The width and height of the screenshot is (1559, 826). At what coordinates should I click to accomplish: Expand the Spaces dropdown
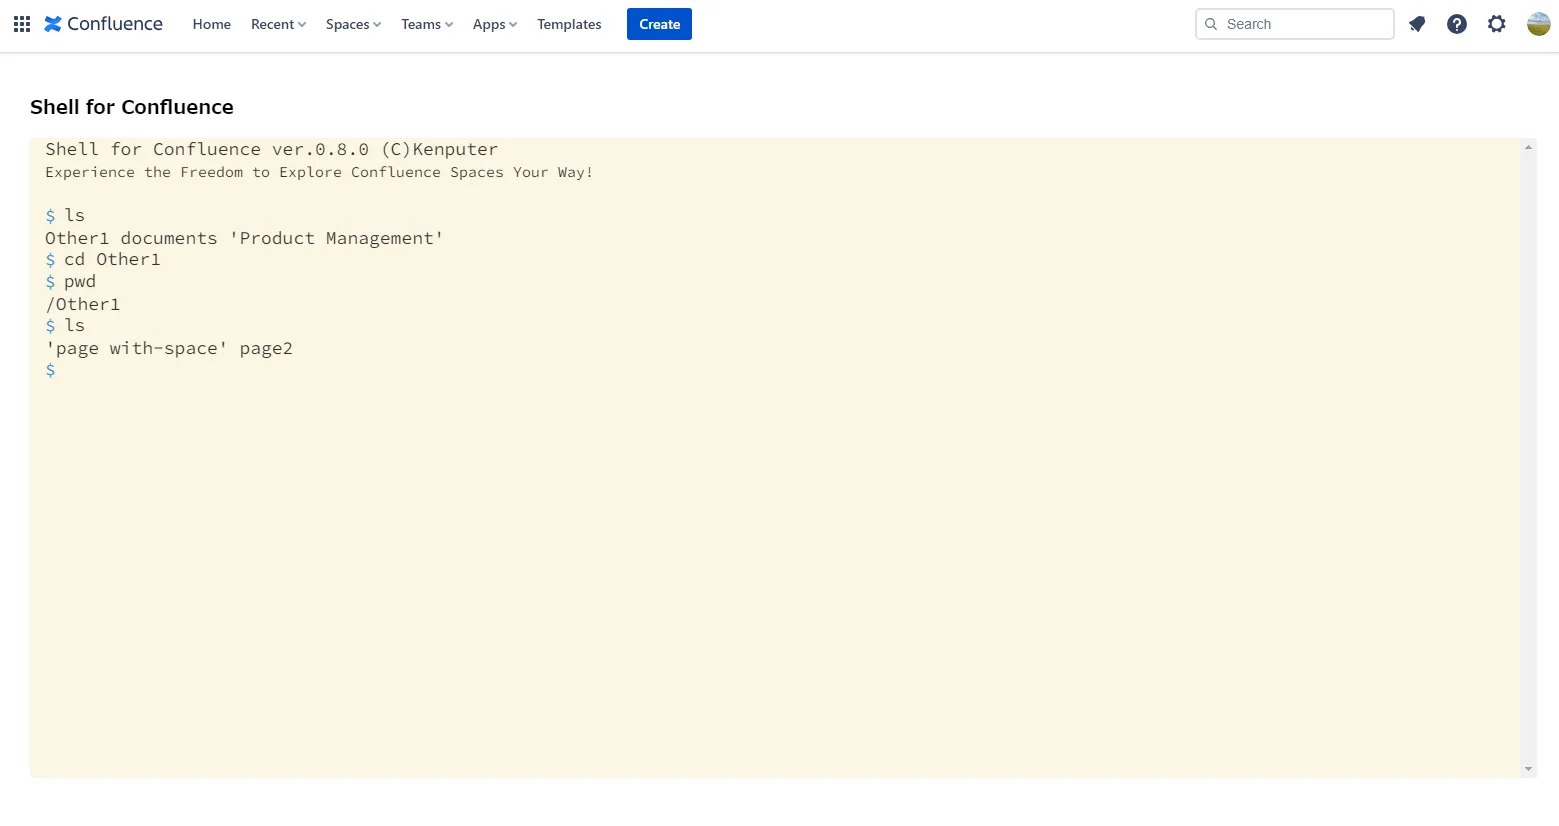(353, 24)
